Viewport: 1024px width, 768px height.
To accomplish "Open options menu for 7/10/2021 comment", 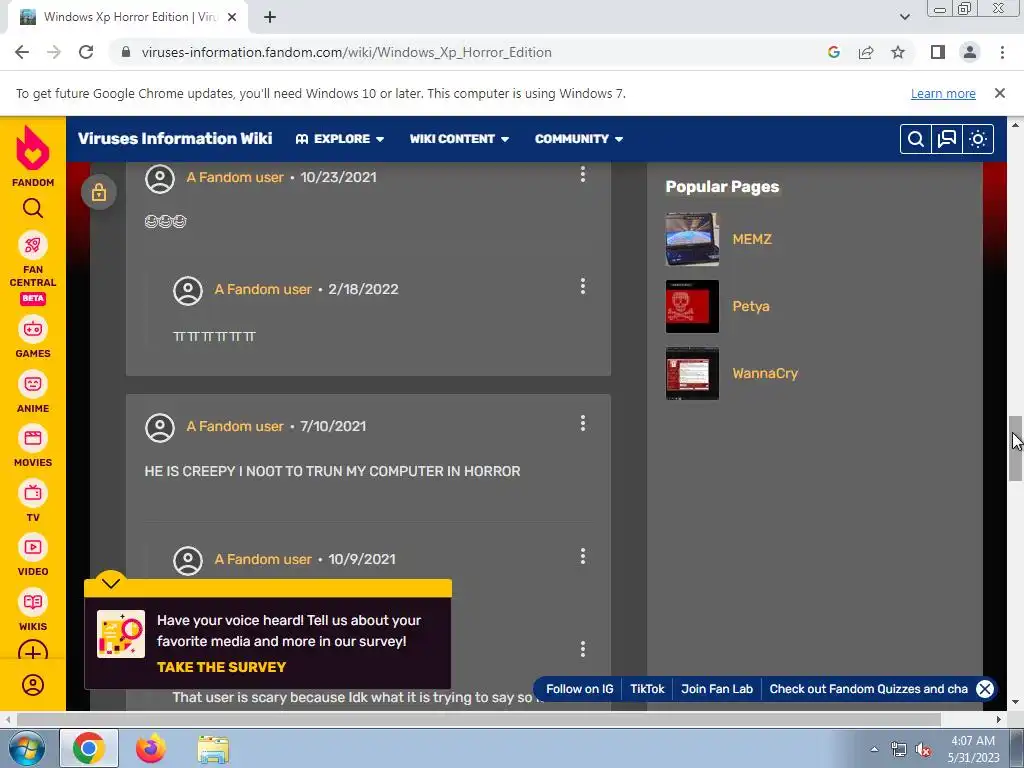I will (583, 424).
